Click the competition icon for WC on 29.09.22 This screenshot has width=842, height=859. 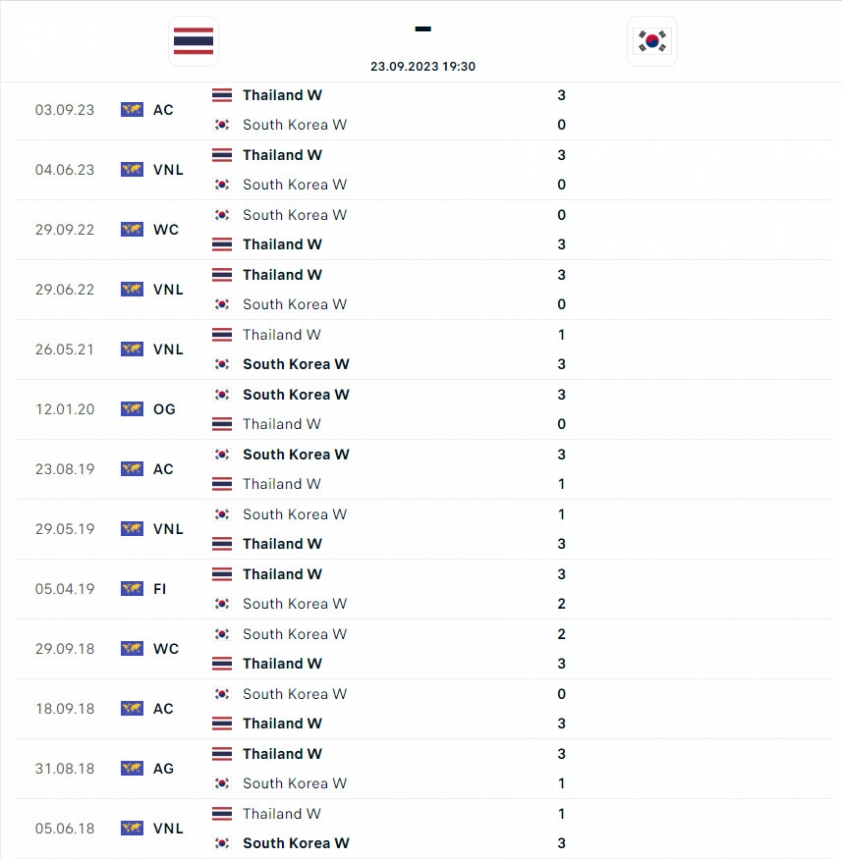[x=132, y=230]
